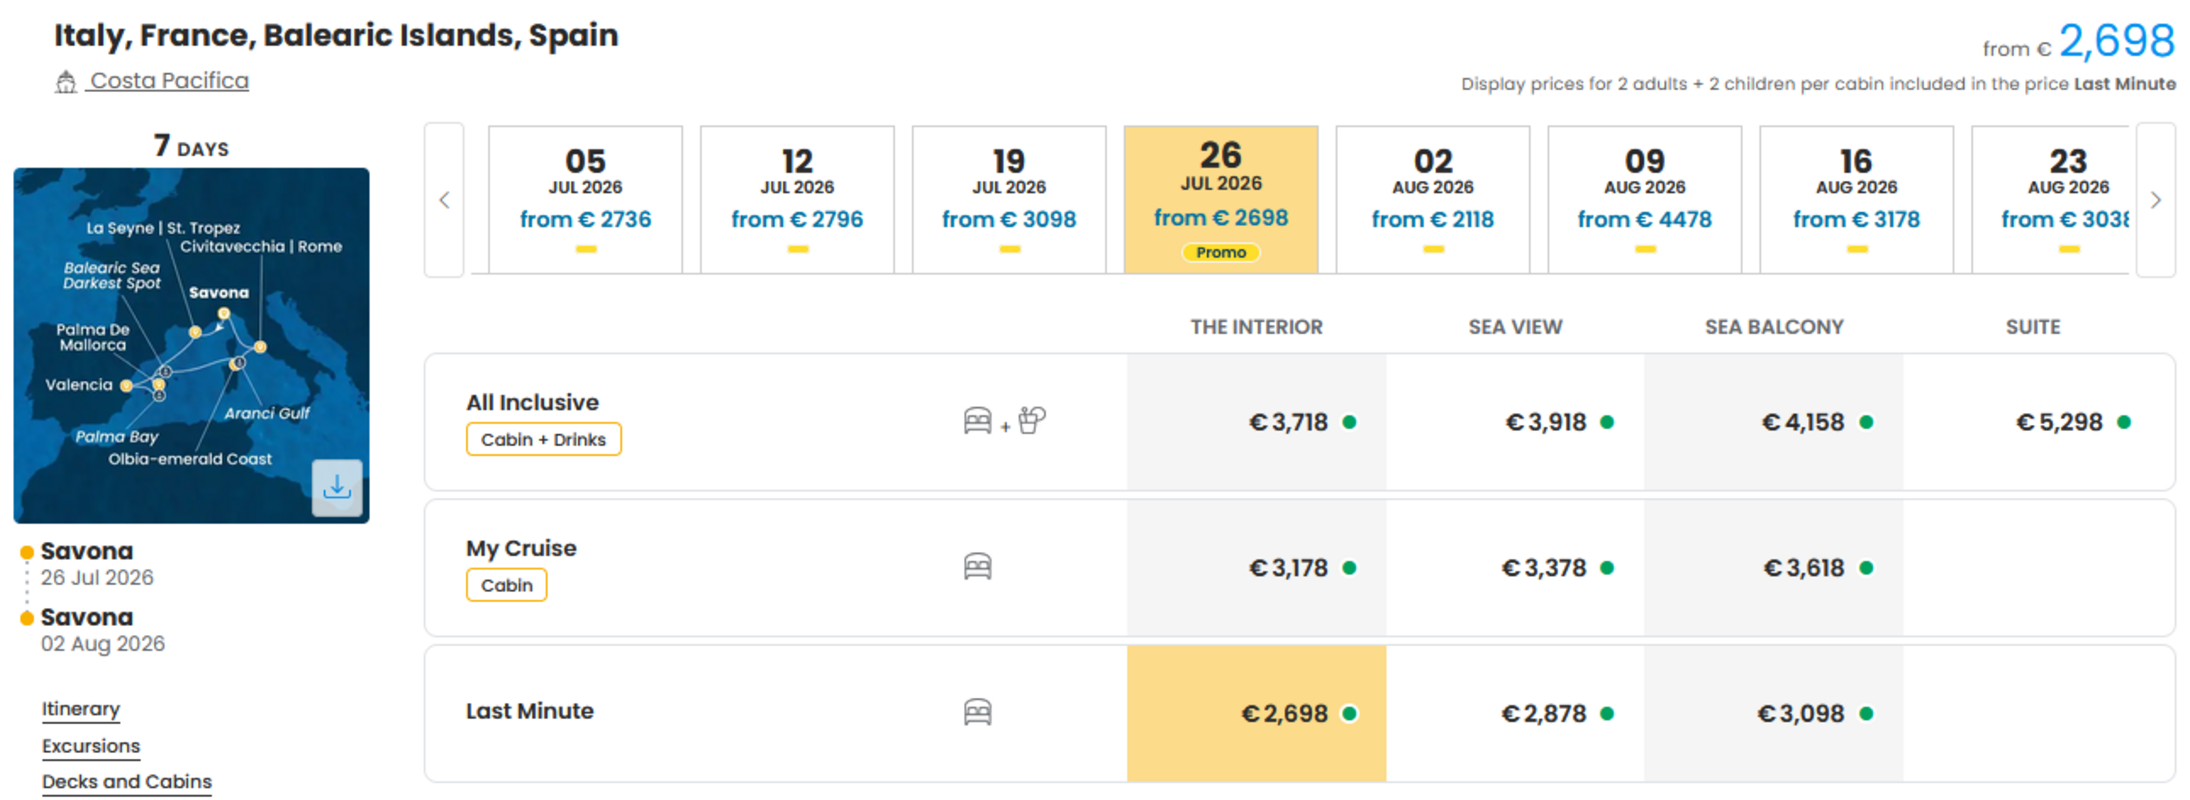
Task: Show earlier departure dates with left arrow
Action: tap(444, 200)
